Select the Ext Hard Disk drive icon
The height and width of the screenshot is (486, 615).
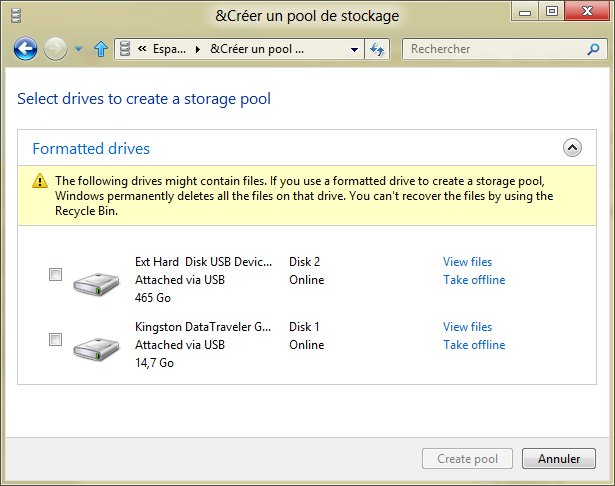pyautogui.click(x=96, y=282)
